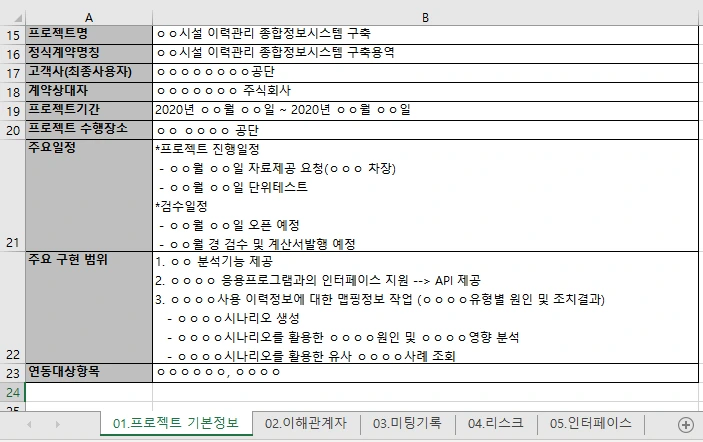Image resolution: width=703 pixels, height=442 pixels.
Task: Select the row 23 value cell
Action: coord(425,373)
